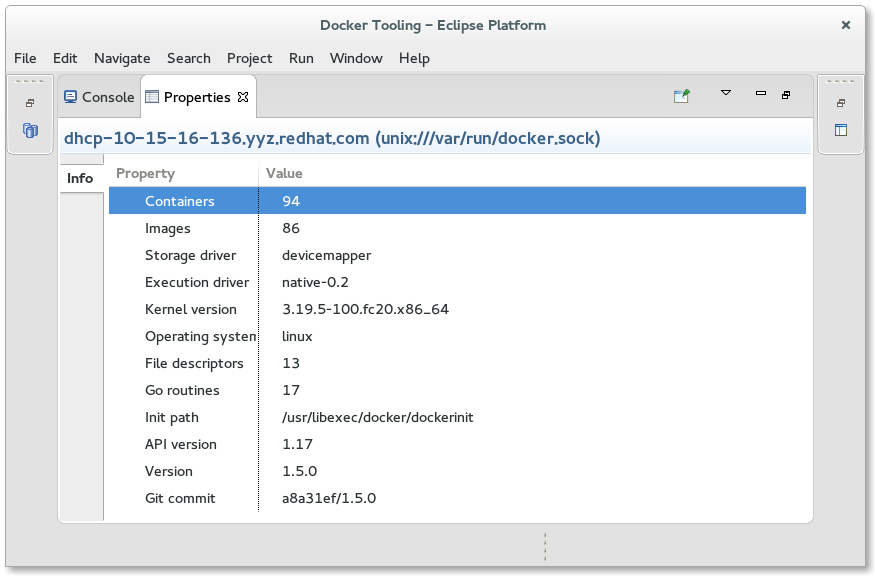This screenshot has height=576, width=875.
Task: Click the value 86 for Images
Action: [x=291, y=228]
